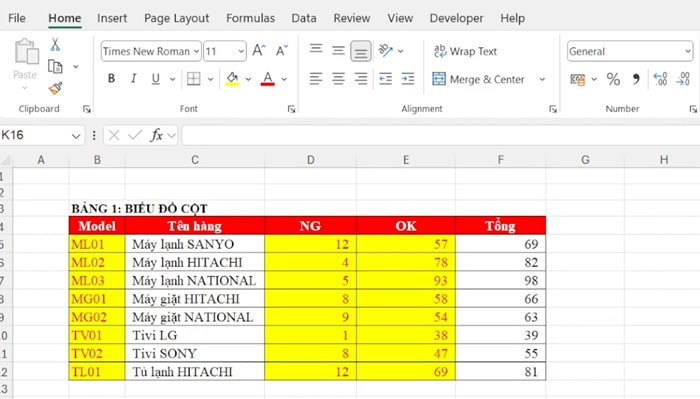Screen dimensions: 700x399
Task: Toggle Bold formatting
Action: [x=111, y=79]
